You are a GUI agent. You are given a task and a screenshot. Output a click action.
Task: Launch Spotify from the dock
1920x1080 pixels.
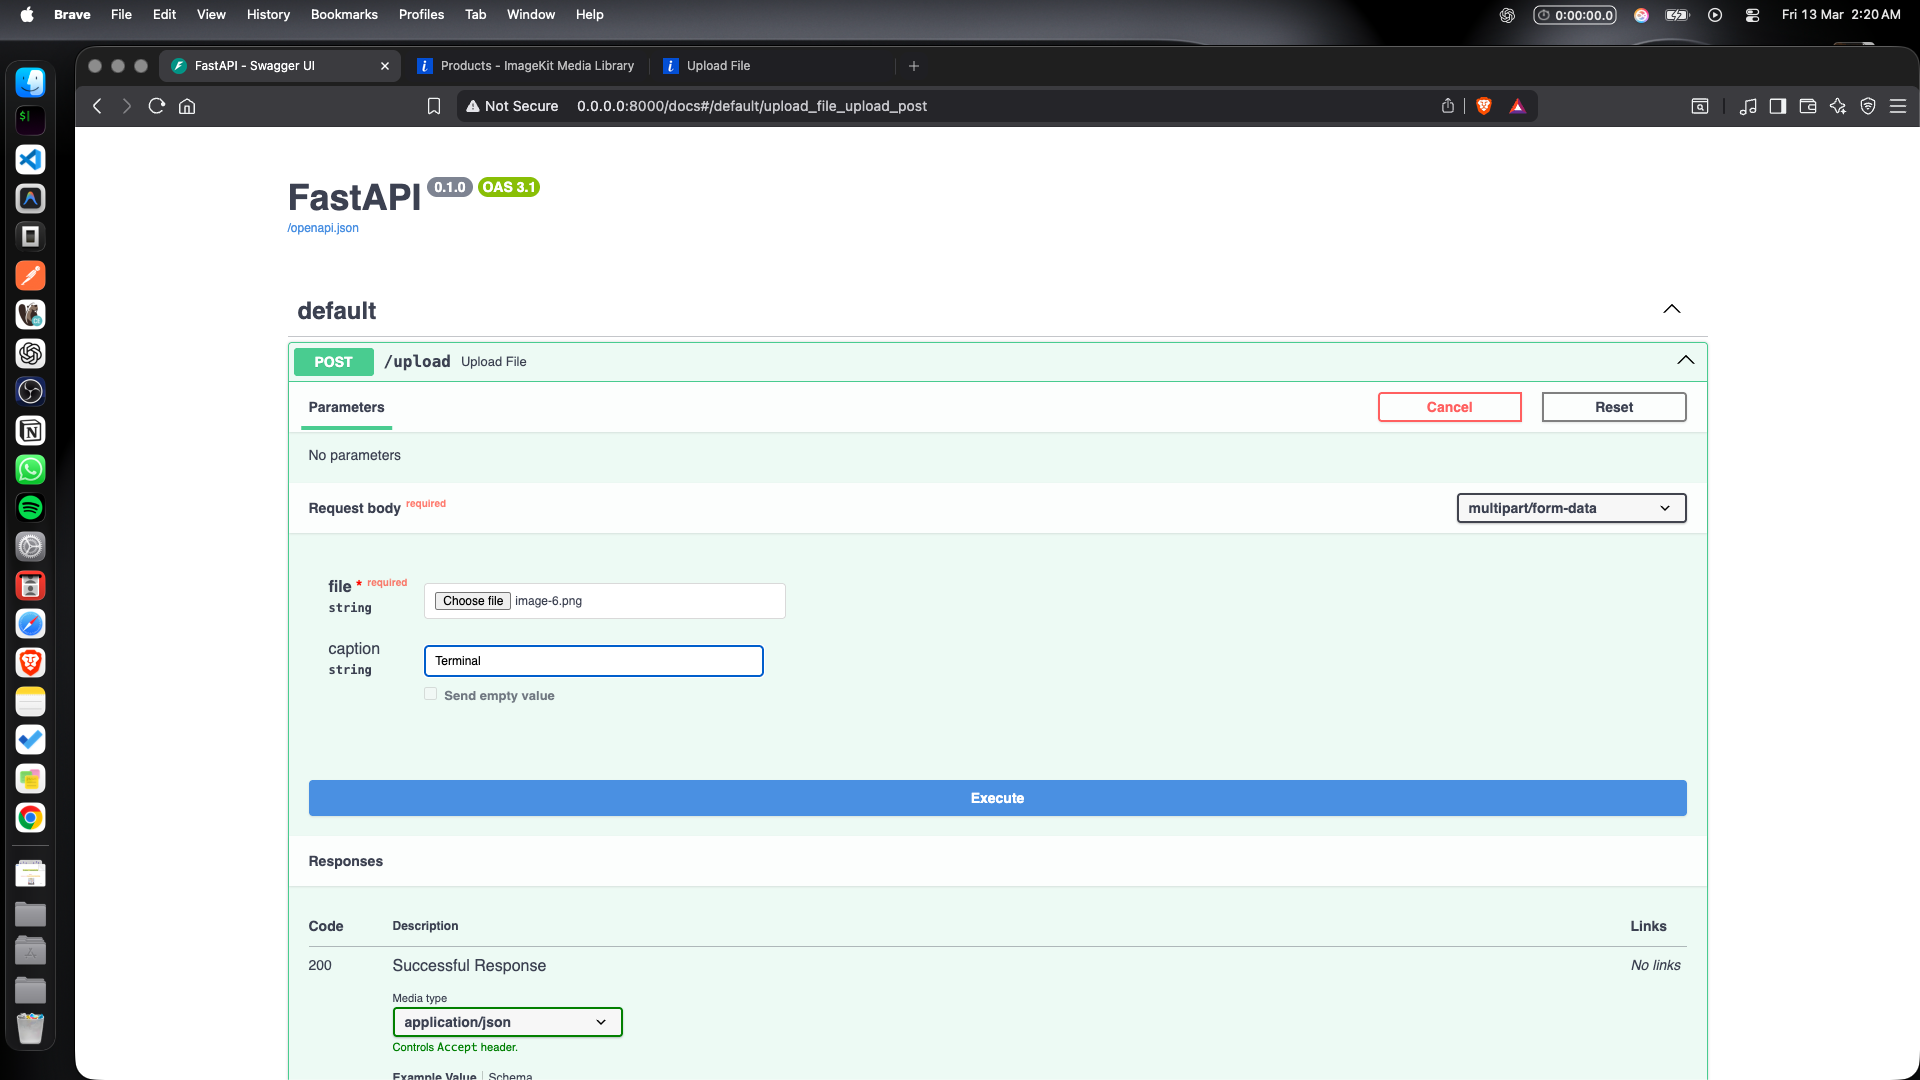tap(31, 508)
